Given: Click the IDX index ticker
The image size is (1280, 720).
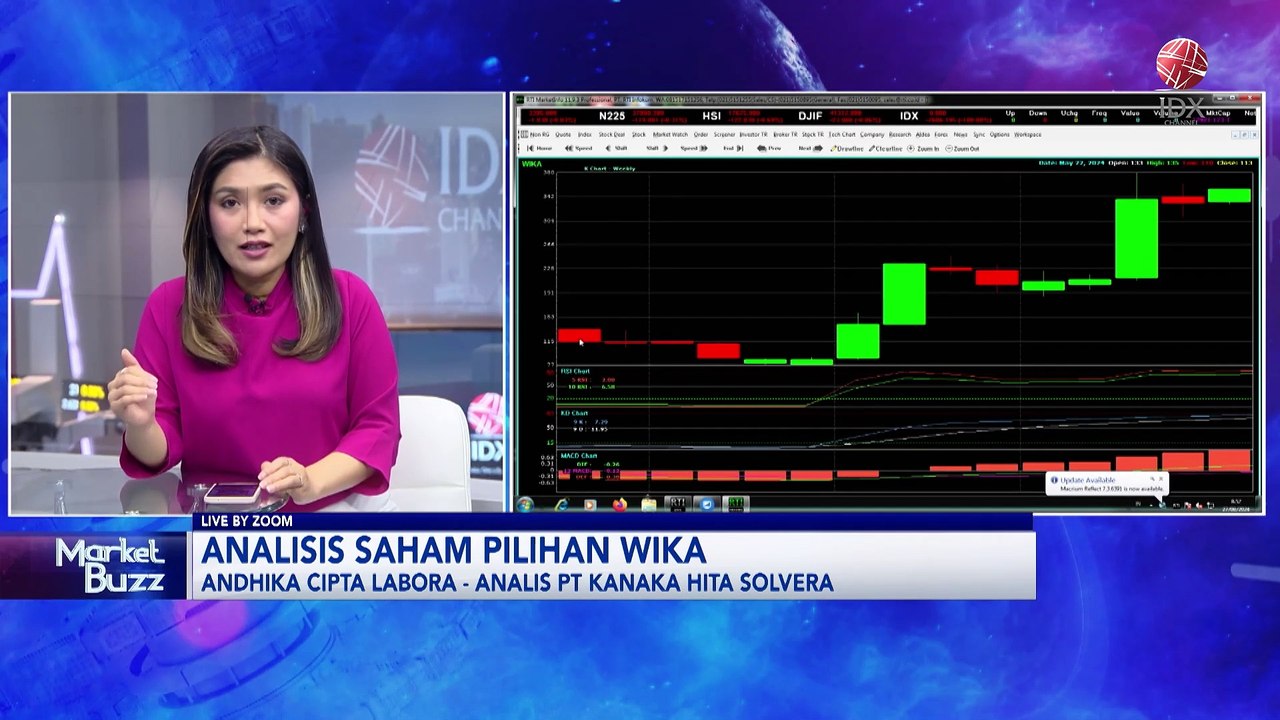Looking at the screenshot, I should [909, 116].
